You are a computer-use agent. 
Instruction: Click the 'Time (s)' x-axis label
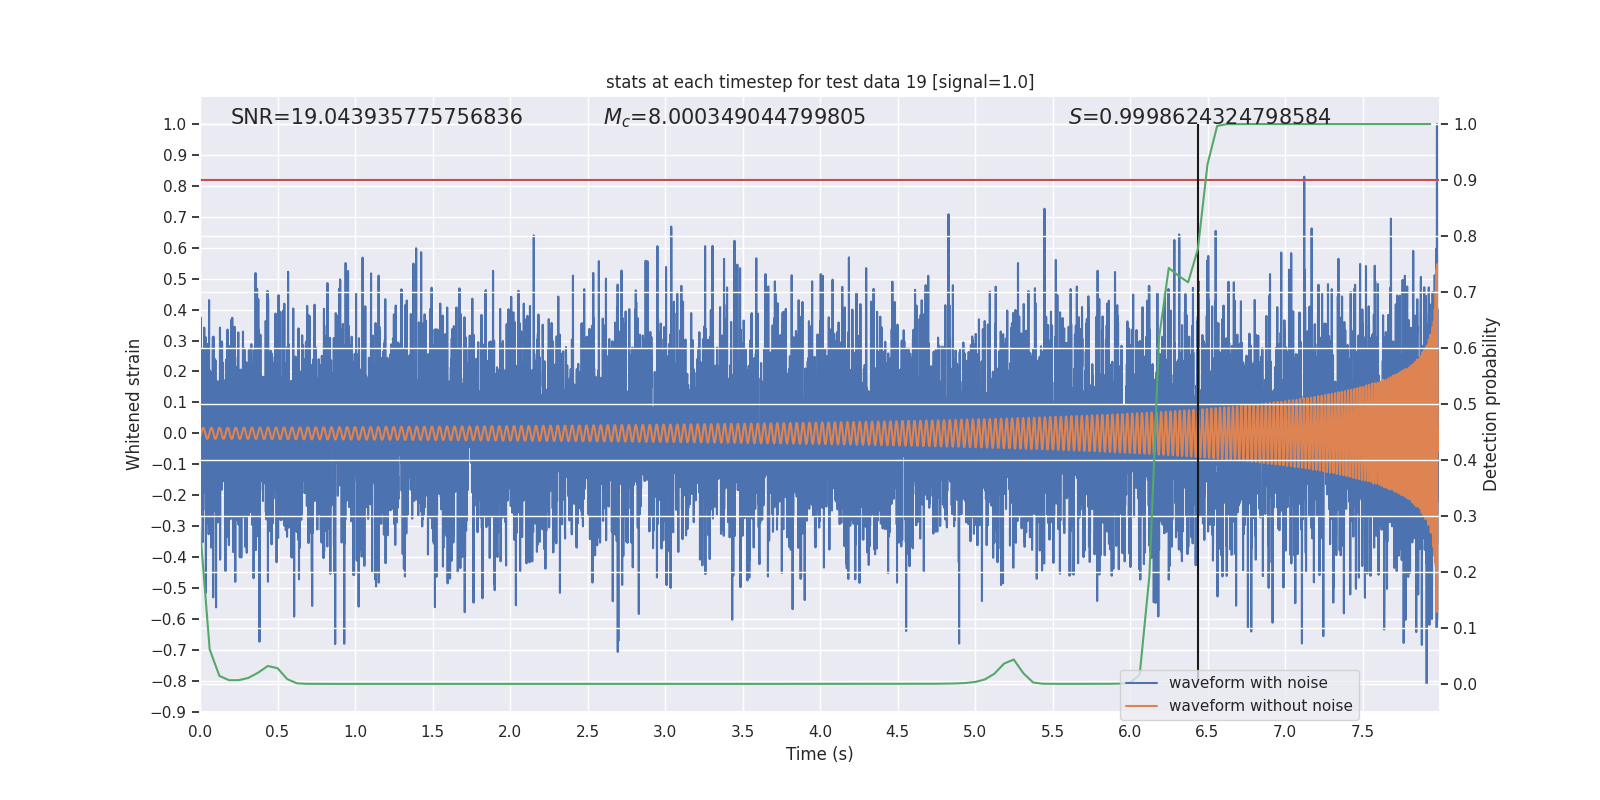tap(819, 754)
